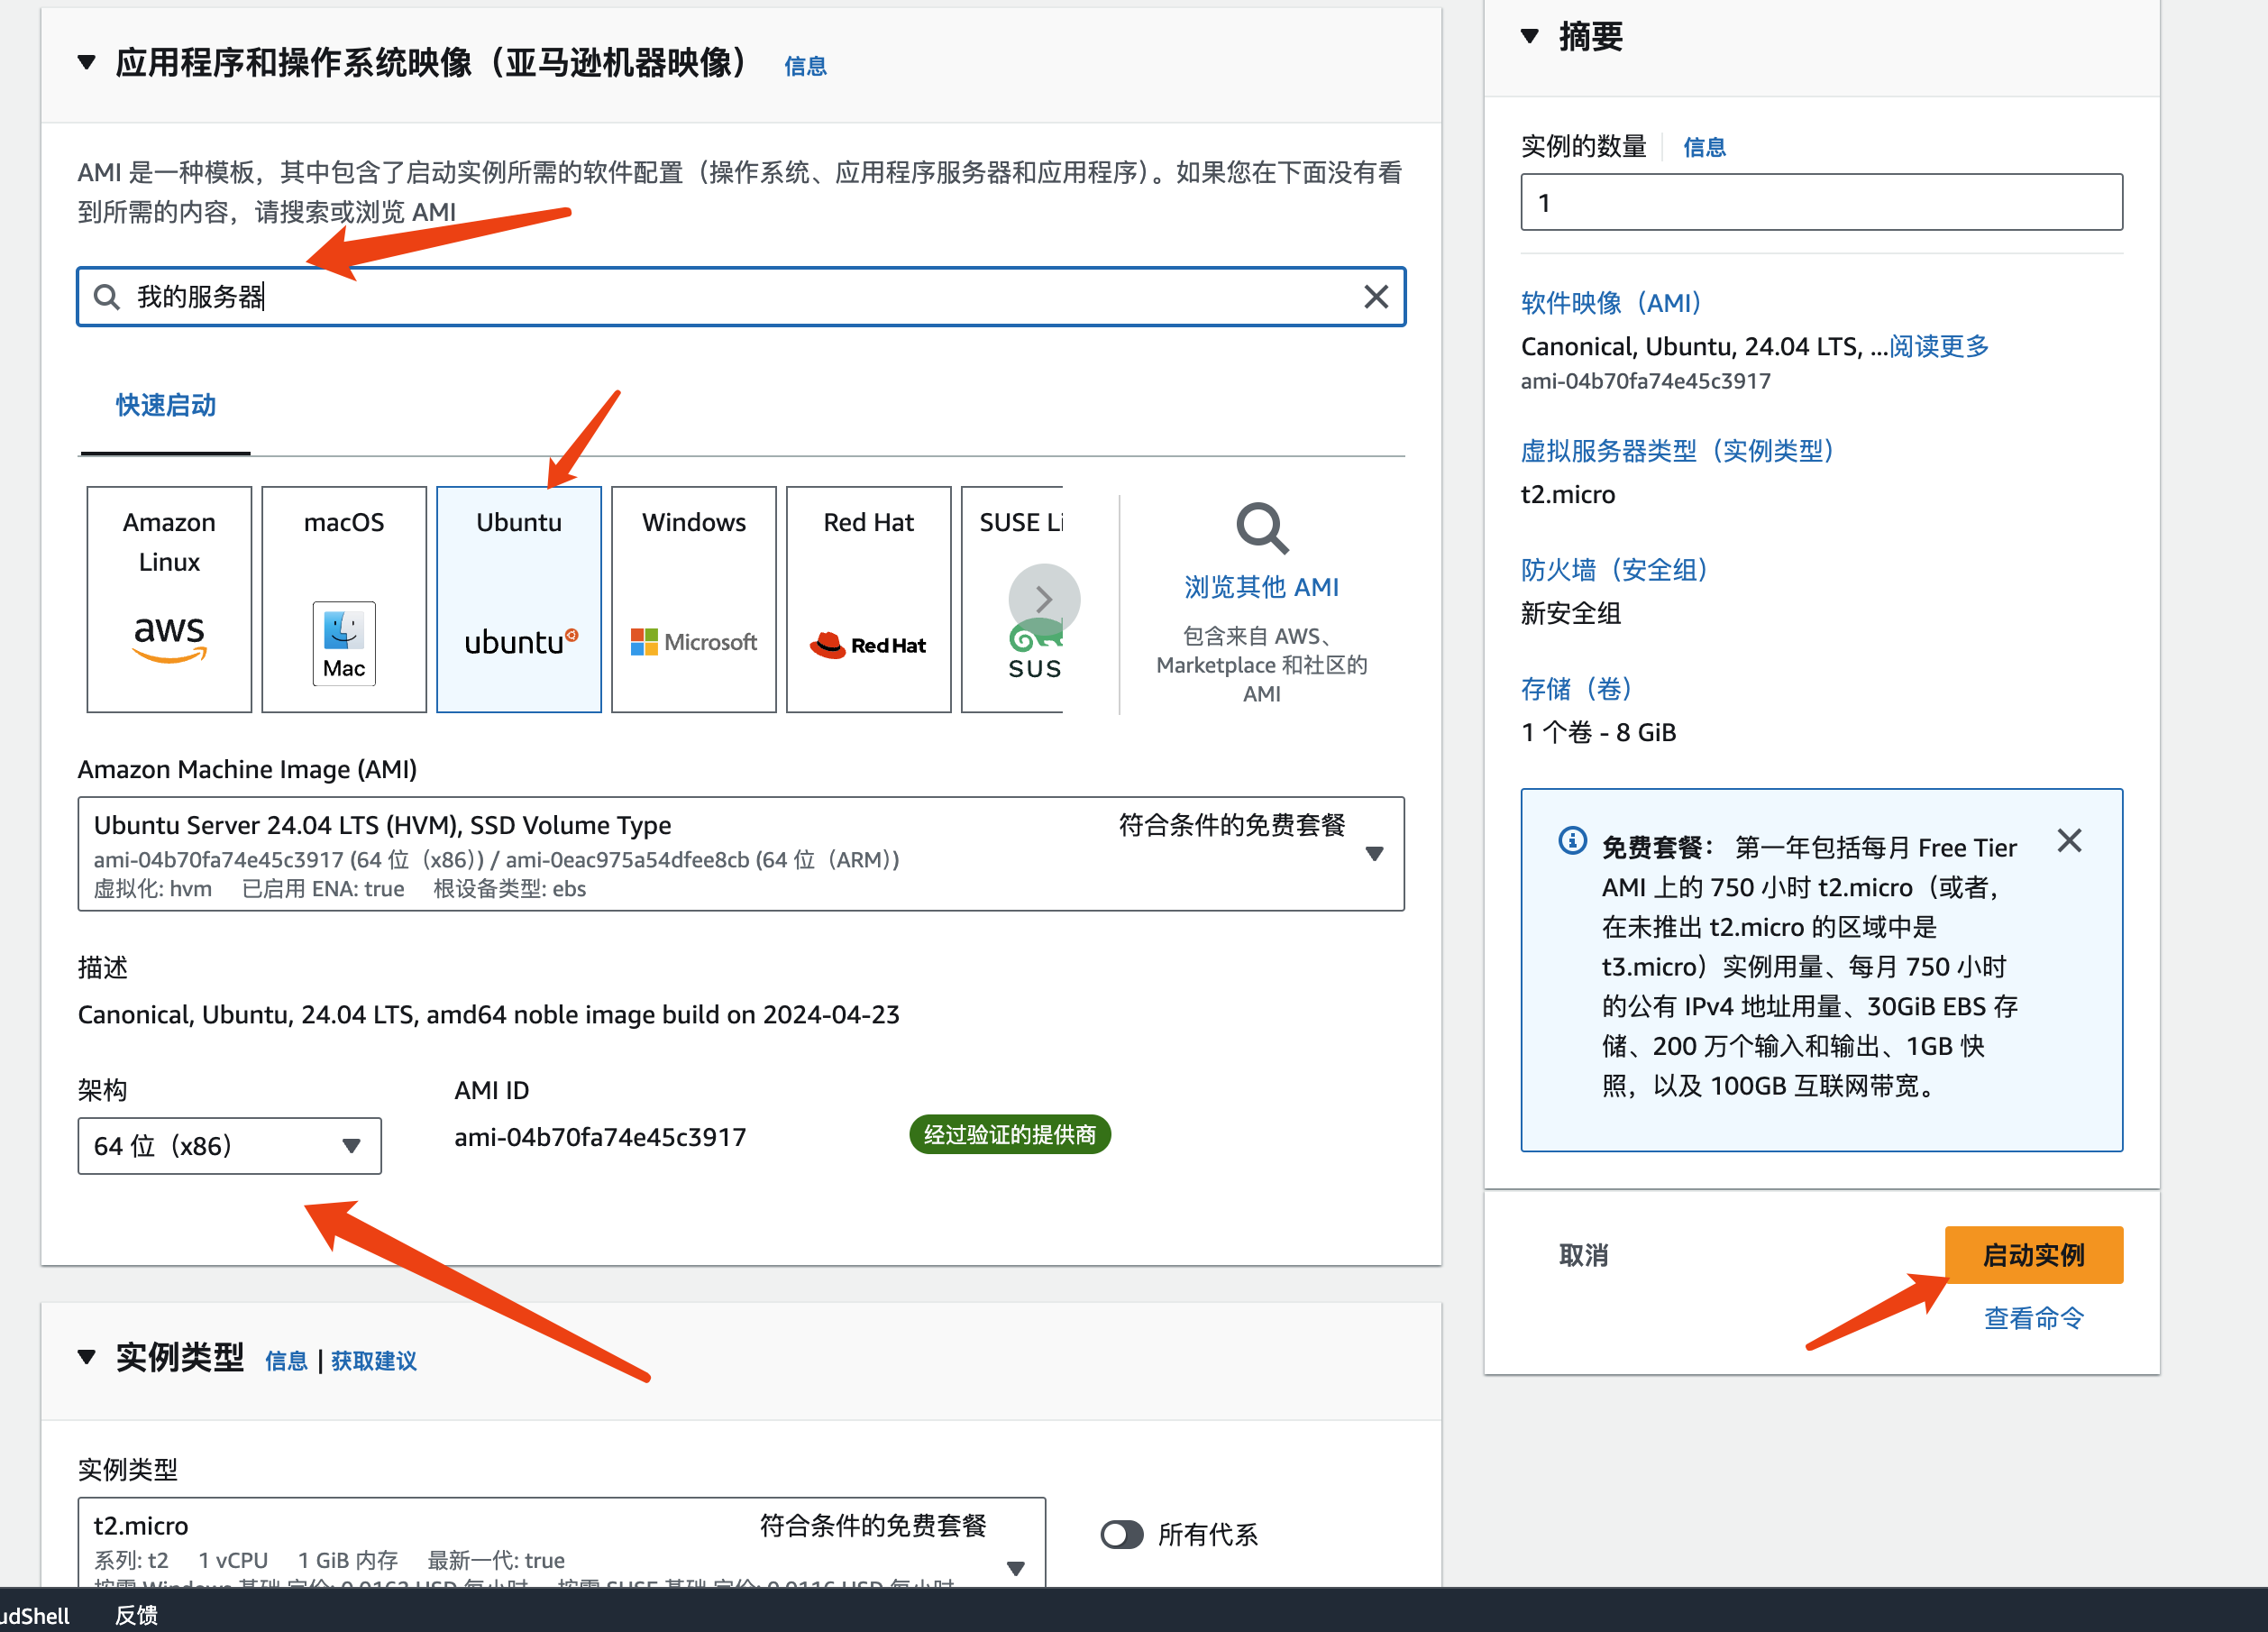Click the AMI ID ami-04b70fa74e45c3917 text
The width and height of the screenshot is (2268, 1632).
[x=600, y=1138]
